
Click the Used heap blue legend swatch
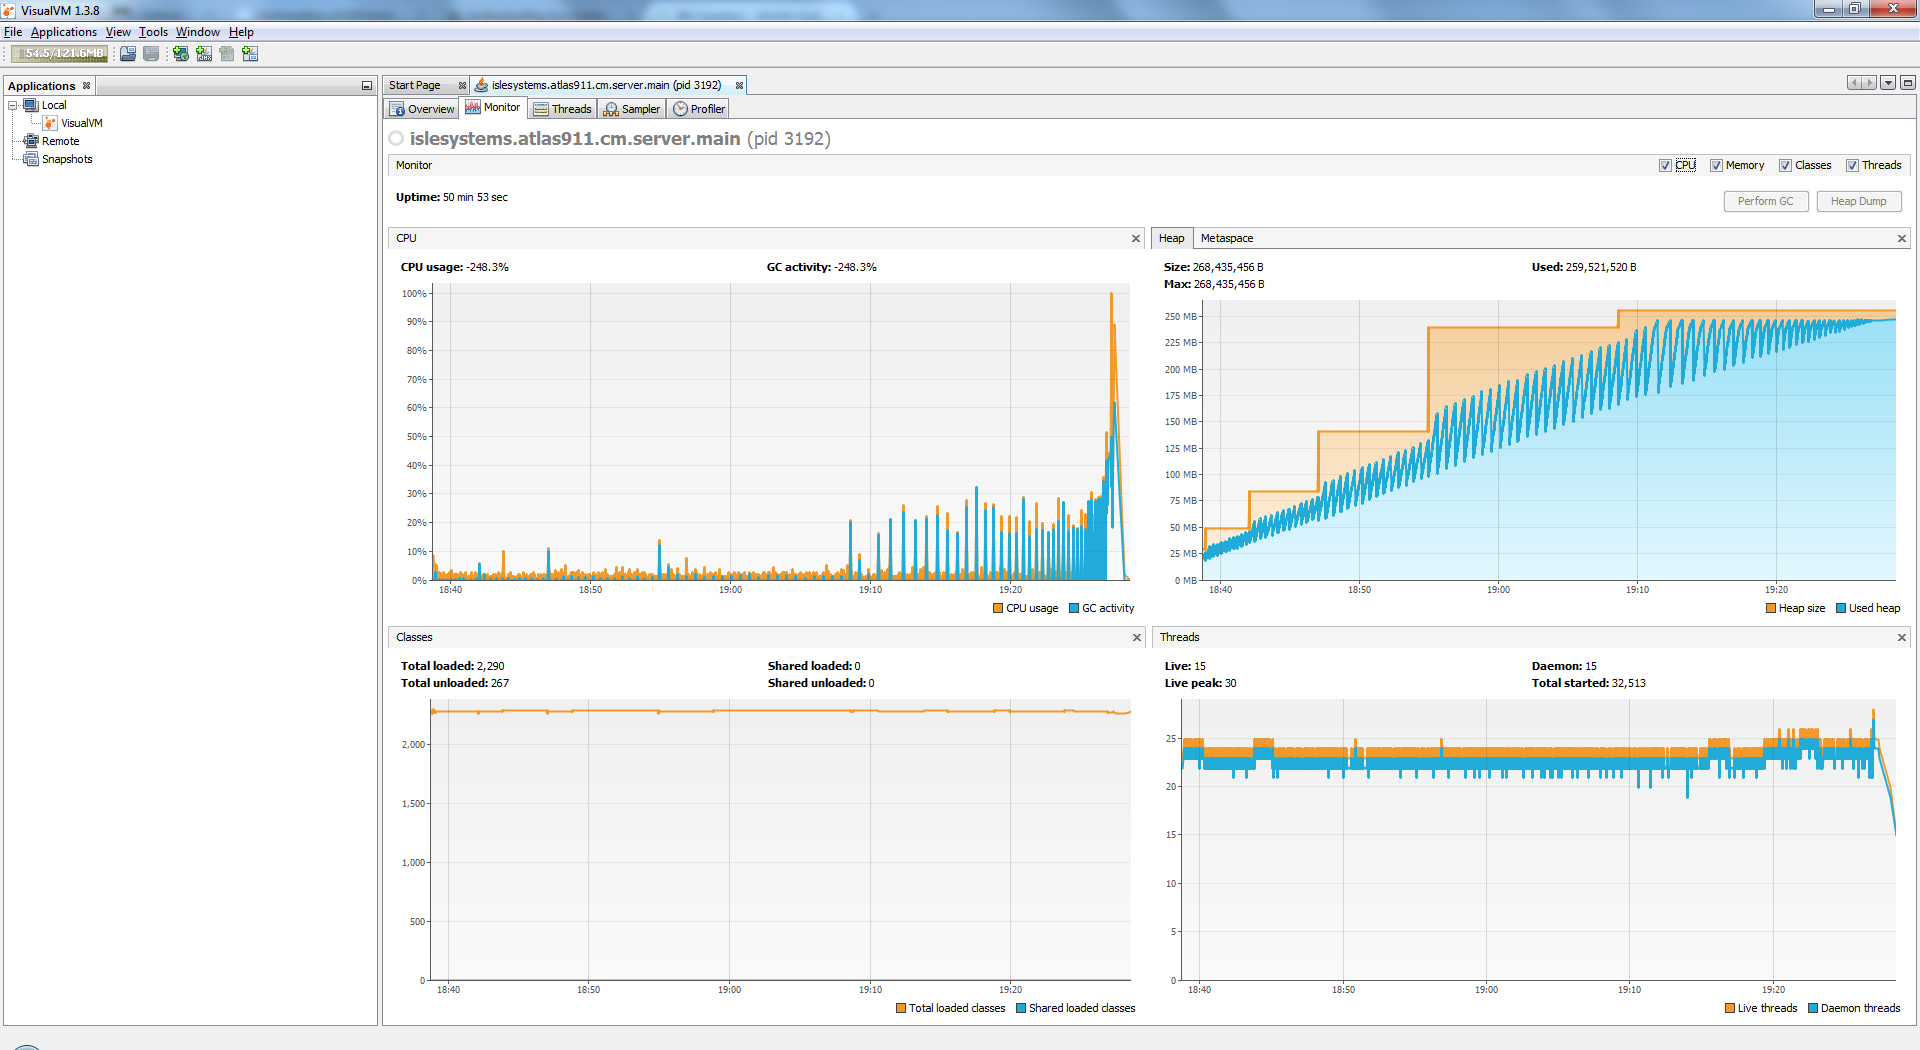coord(1841,608)
